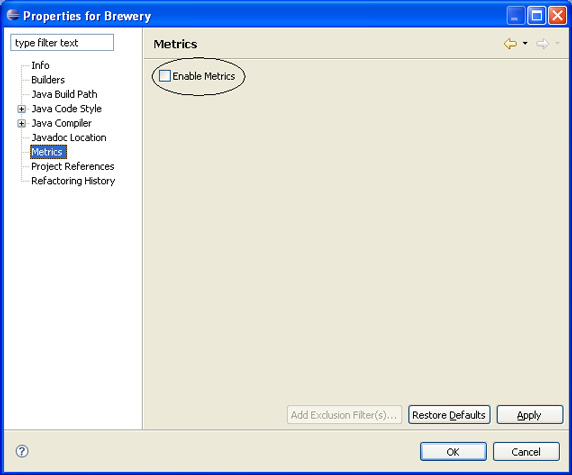Click the back navigation arrow icon
The image size is (572, 475).
click(510, 44)
